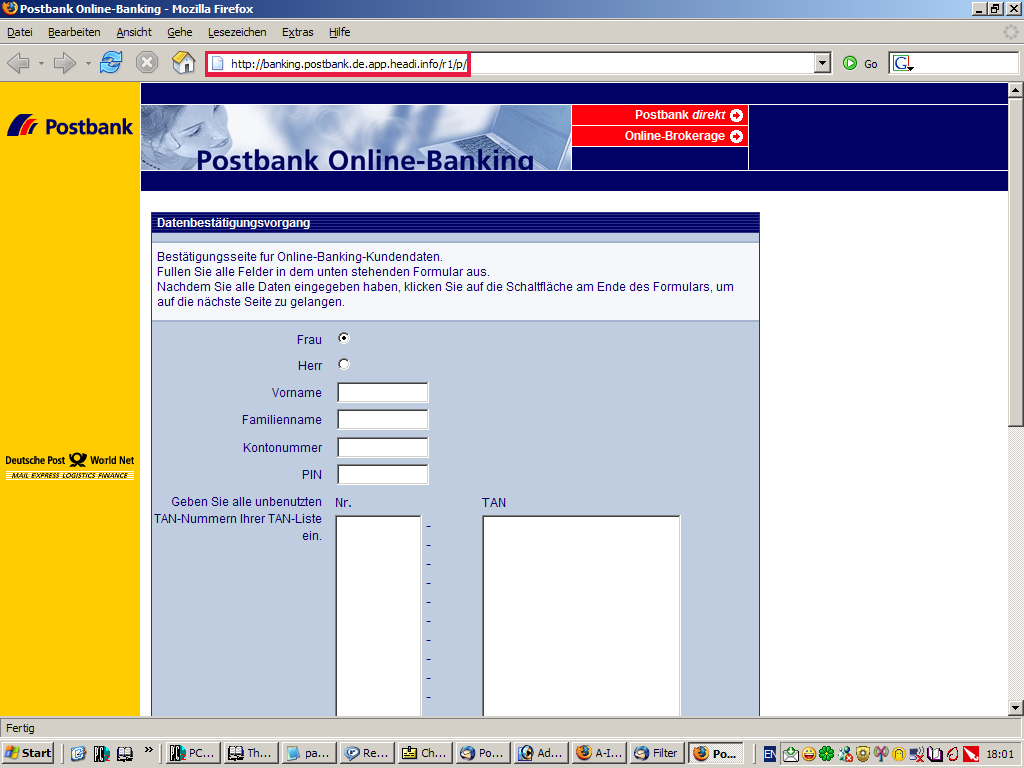The height and width of the screenshot is (768, 1024).
Task: Follow the Online-Brokerage link
Action: (x=675, y=136)
